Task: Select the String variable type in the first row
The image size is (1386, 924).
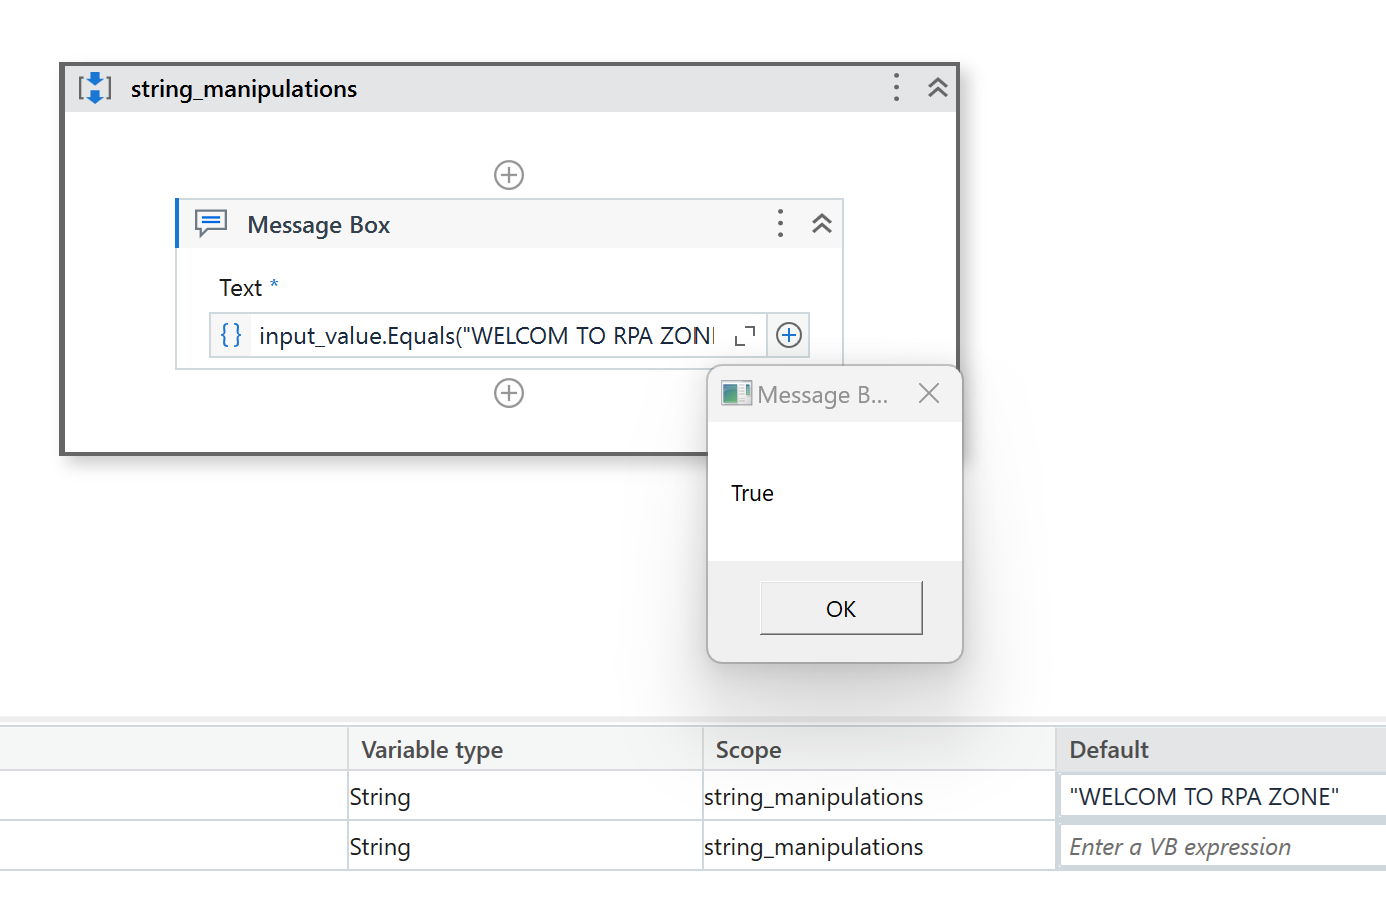Action: pos(380,796)
